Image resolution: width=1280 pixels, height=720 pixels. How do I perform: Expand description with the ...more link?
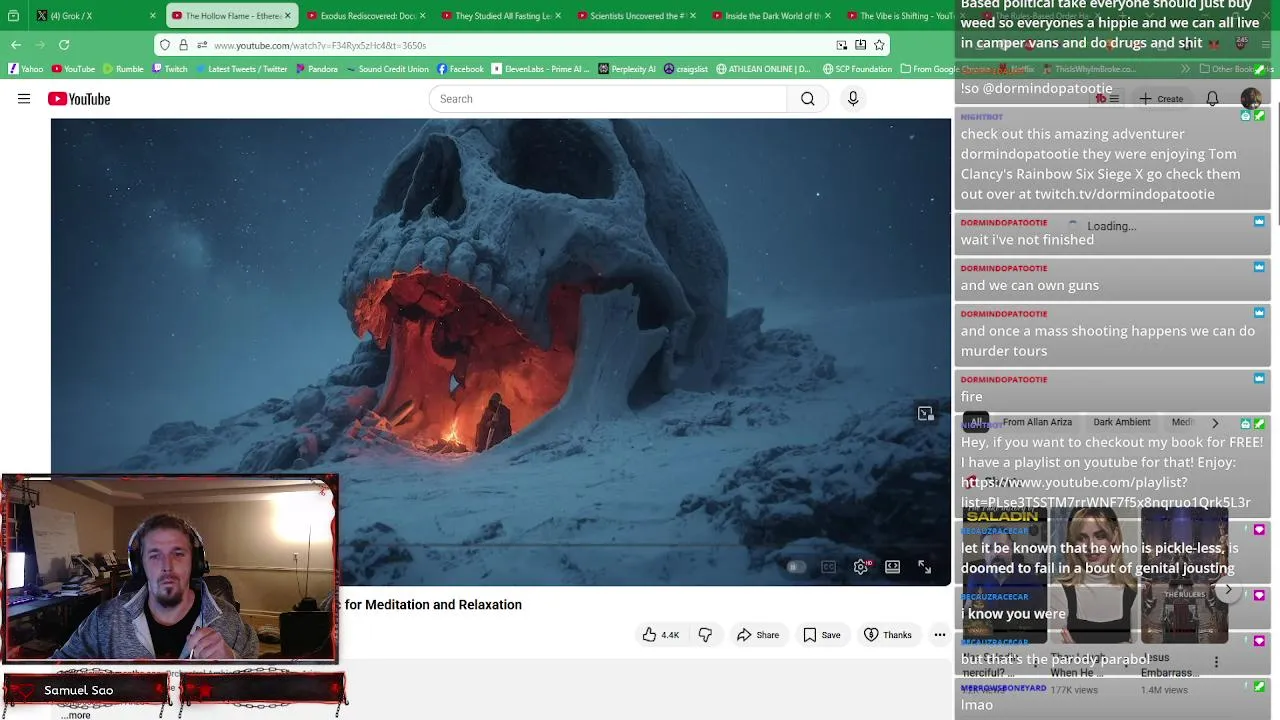point(76,714)
